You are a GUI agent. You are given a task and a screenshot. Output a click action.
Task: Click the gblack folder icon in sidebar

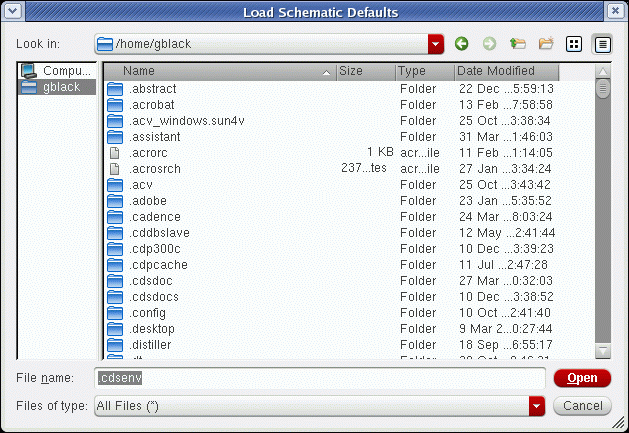(x=29, y=87)
